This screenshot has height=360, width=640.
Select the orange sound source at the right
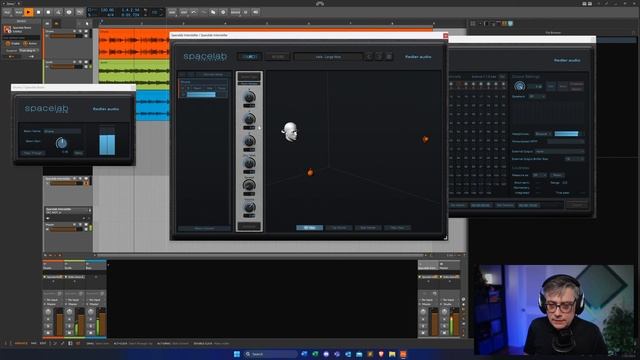coord(425,139)
